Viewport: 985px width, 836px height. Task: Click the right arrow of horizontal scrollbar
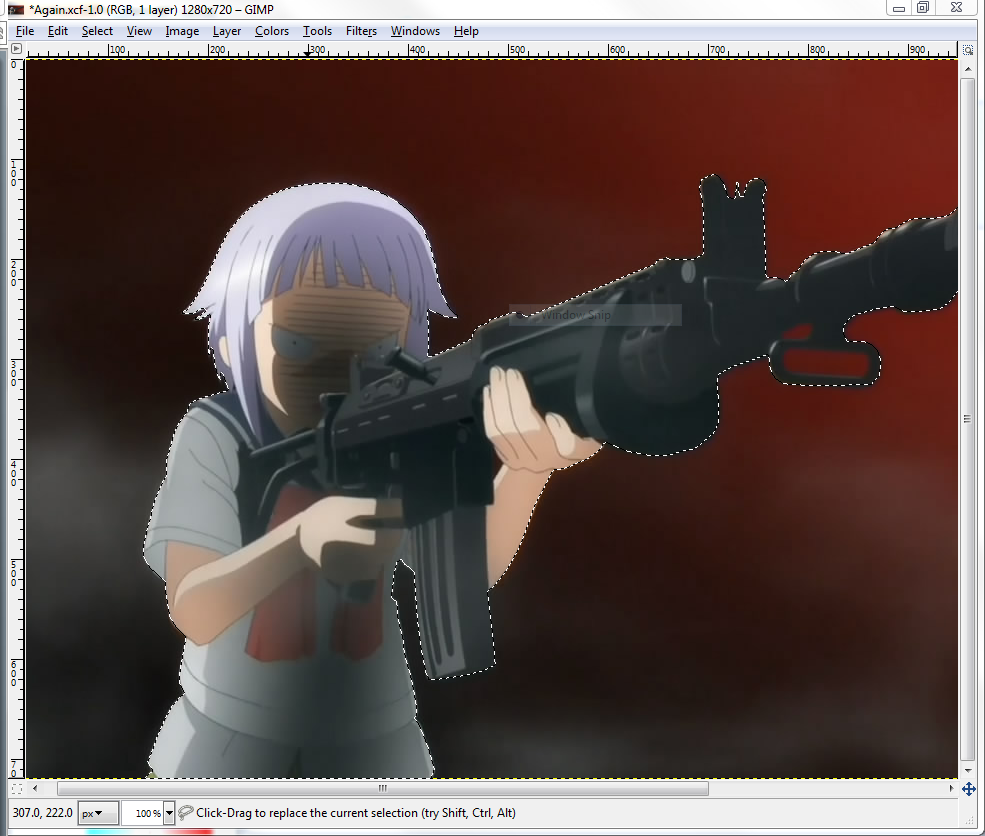pos(952,788)
